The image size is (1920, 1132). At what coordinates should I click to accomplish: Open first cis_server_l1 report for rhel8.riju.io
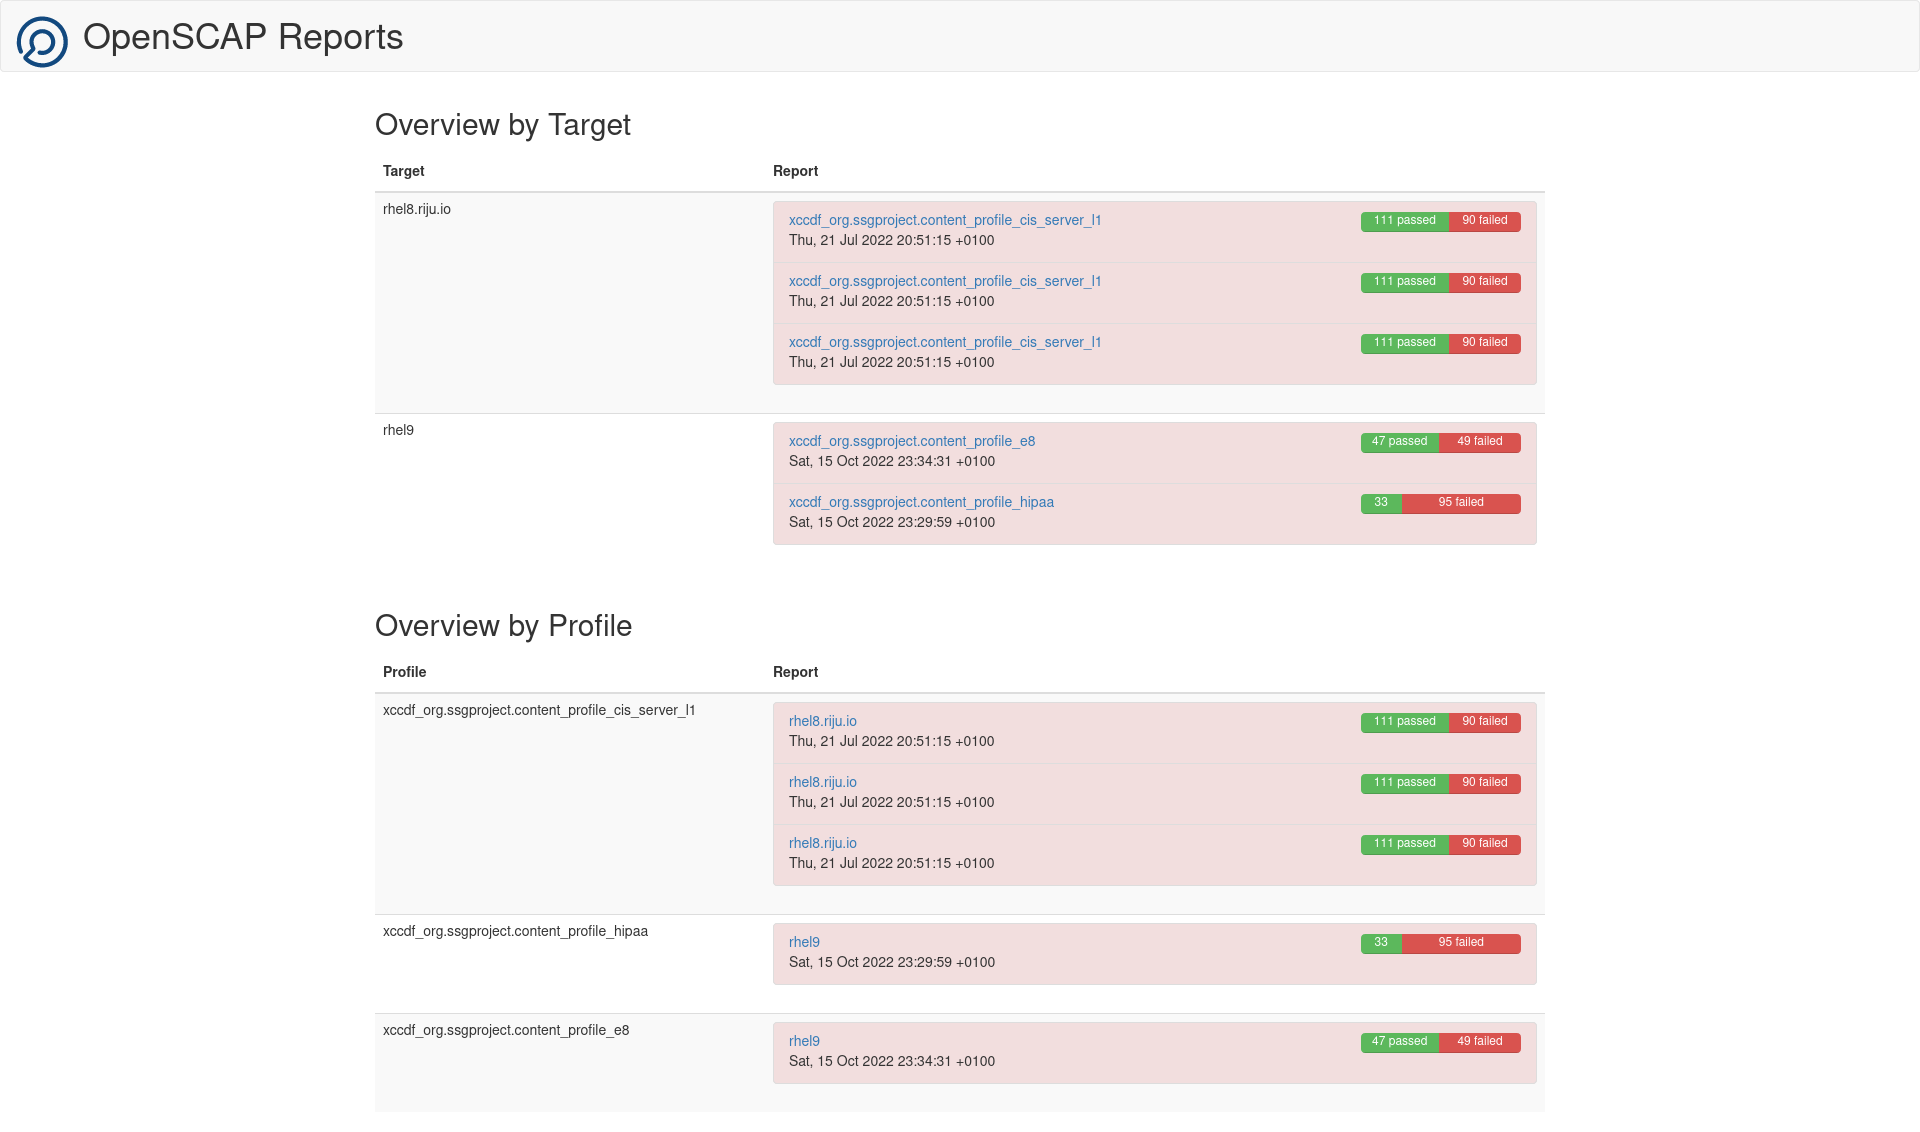click(x=944, y=220)
